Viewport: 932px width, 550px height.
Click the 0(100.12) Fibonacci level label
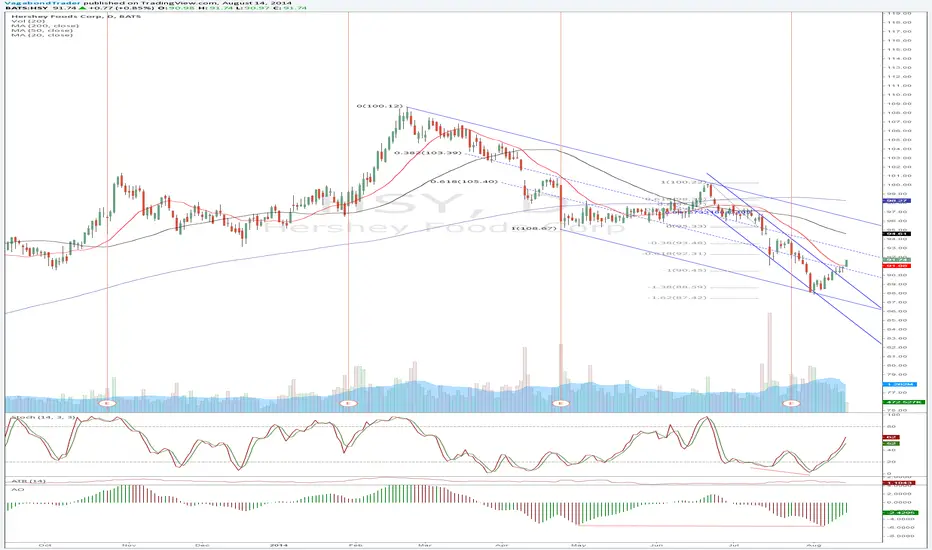point(379,106)
